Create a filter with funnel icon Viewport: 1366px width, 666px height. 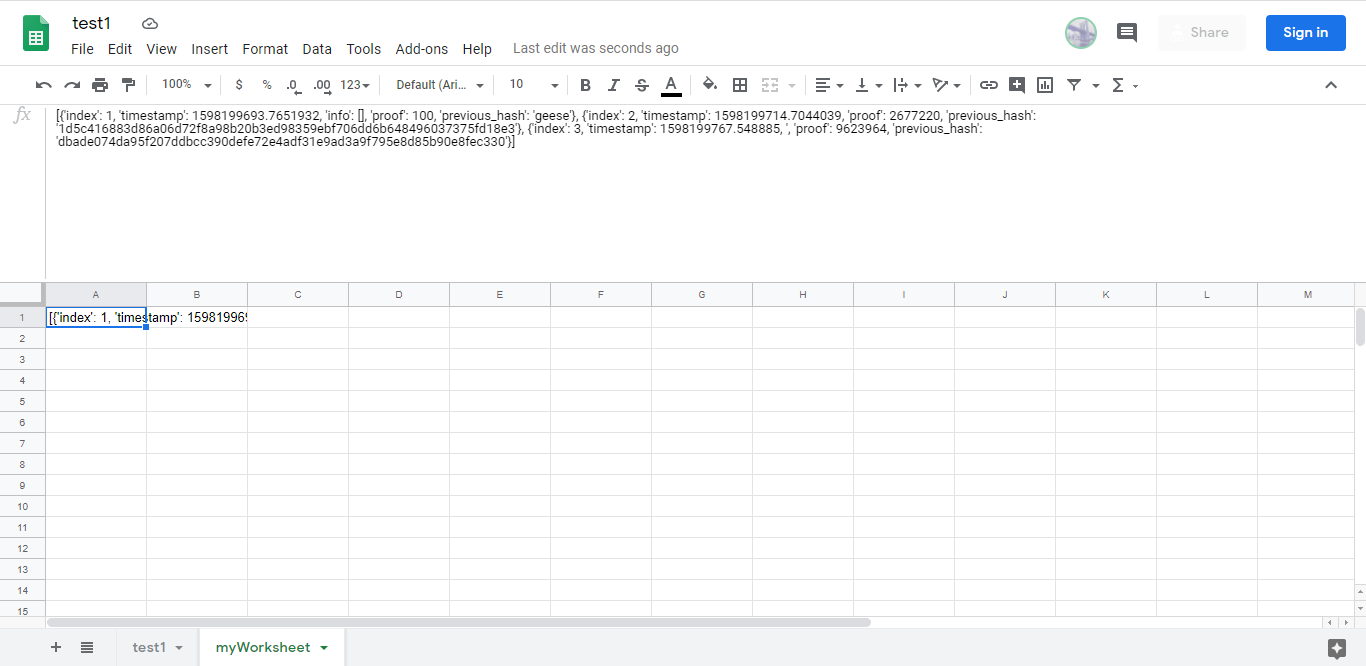coord(1074,85)
